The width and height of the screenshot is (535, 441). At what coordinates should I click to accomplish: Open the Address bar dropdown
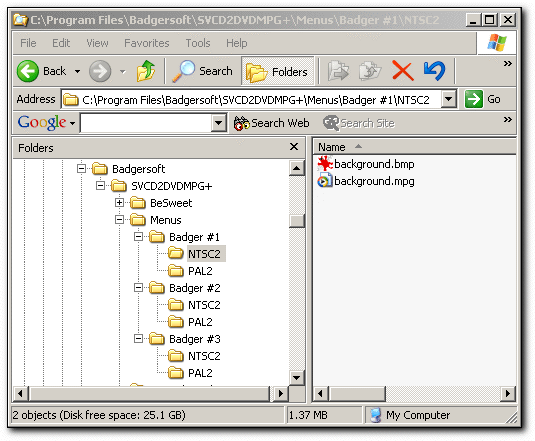click(449, 99)
